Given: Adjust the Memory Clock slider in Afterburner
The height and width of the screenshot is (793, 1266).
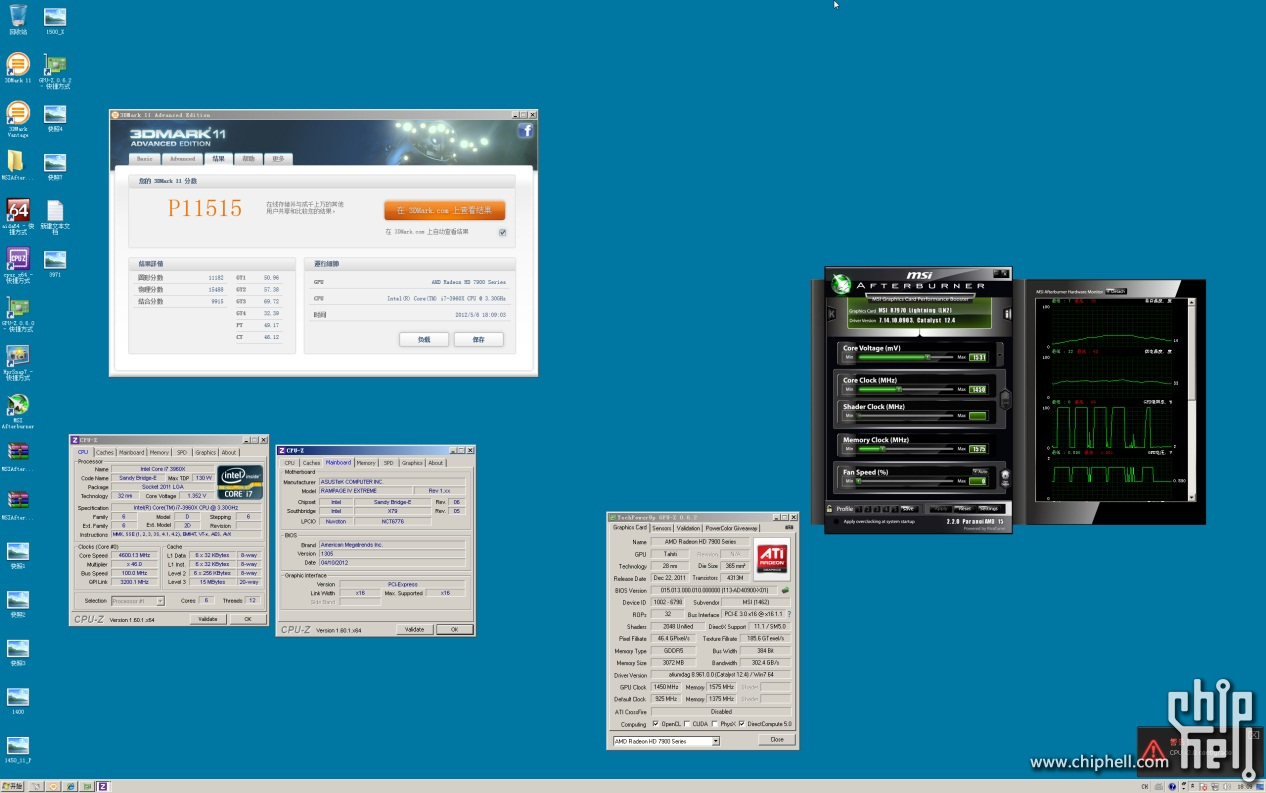Looking at the screenshot, I should [907, 449].
